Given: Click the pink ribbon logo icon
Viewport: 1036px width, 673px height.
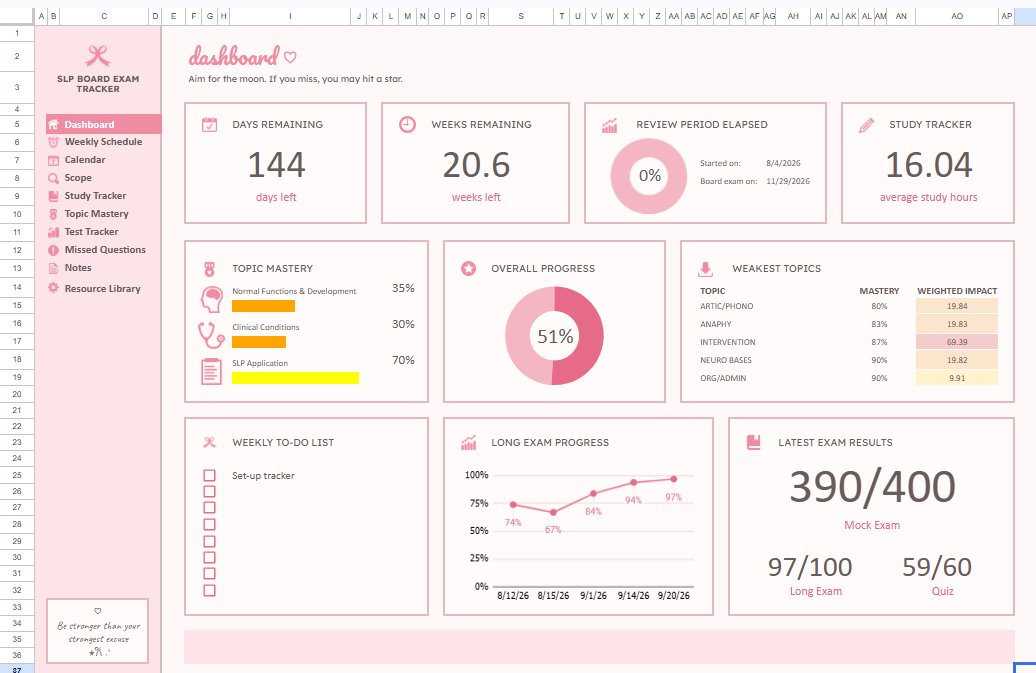Looking at the screenshot, I should pos(98,56).
